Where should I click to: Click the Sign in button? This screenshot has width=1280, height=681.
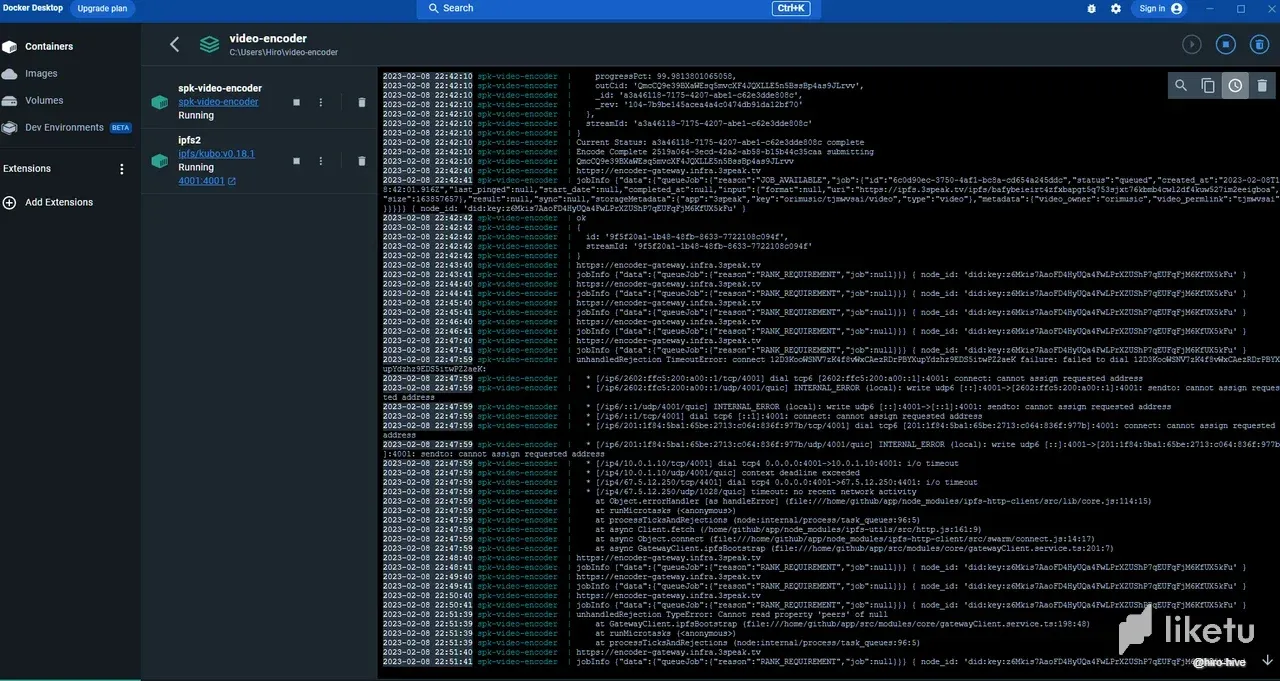(1161, 8)
